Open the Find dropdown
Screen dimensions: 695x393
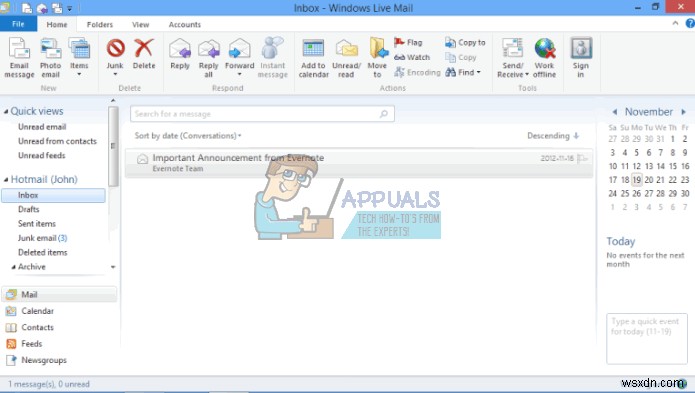pyautogui.click(x=463, y=72)
